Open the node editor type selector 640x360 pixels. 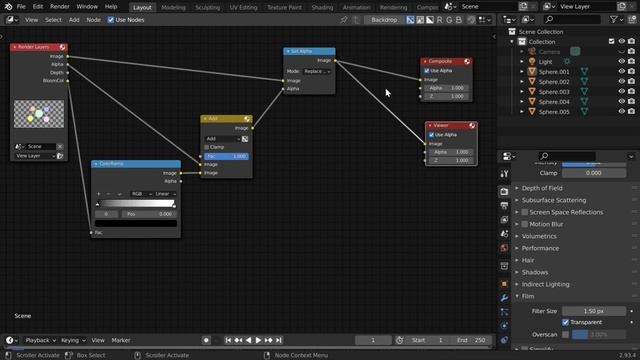[x=12, y=20]
